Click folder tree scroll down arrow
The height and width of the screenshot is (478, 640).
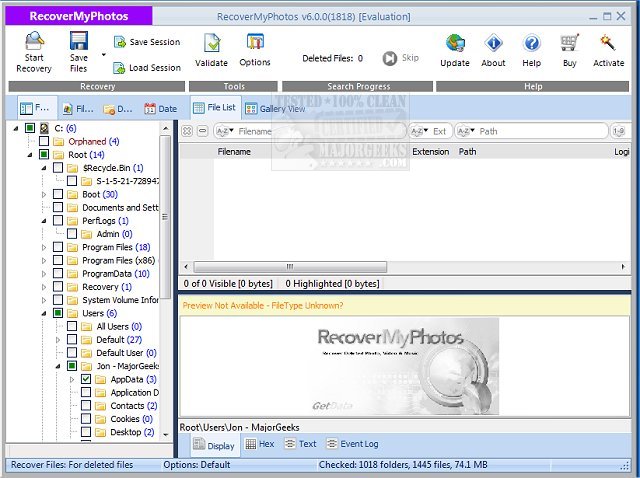click(x=166, y=434)
